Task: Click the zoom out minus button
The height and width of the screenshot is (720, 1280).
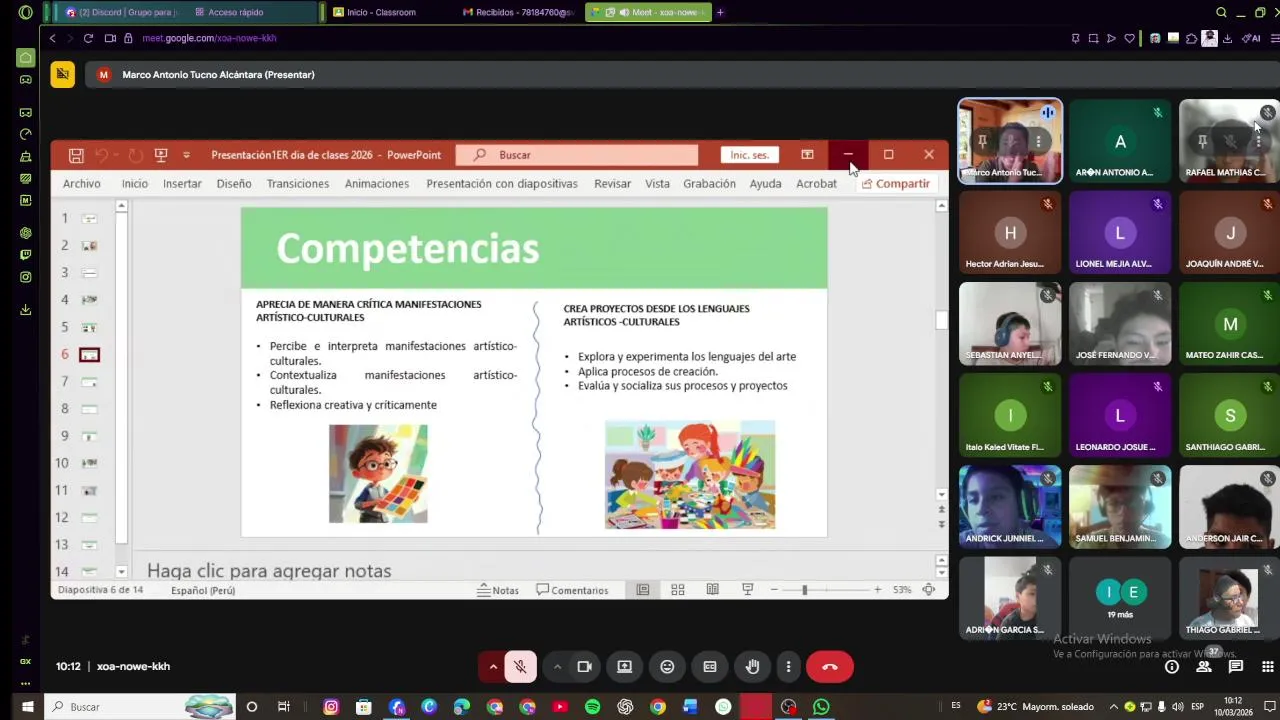Action: [774, 590]
